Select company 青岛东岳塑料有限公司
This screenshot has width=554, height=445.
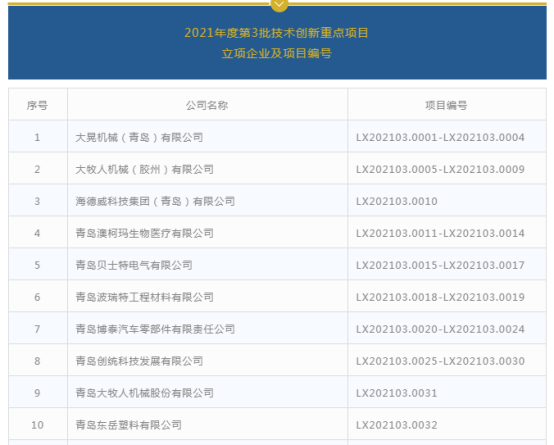(x=129, y=425)
